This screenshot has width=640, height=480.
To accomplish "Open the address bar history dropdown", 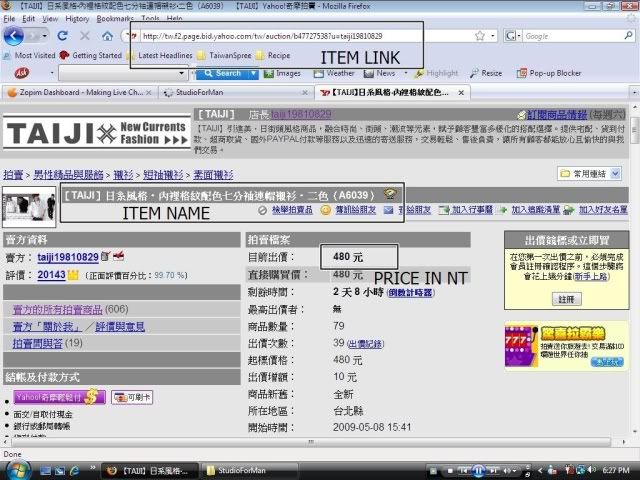I will [493, 36].
